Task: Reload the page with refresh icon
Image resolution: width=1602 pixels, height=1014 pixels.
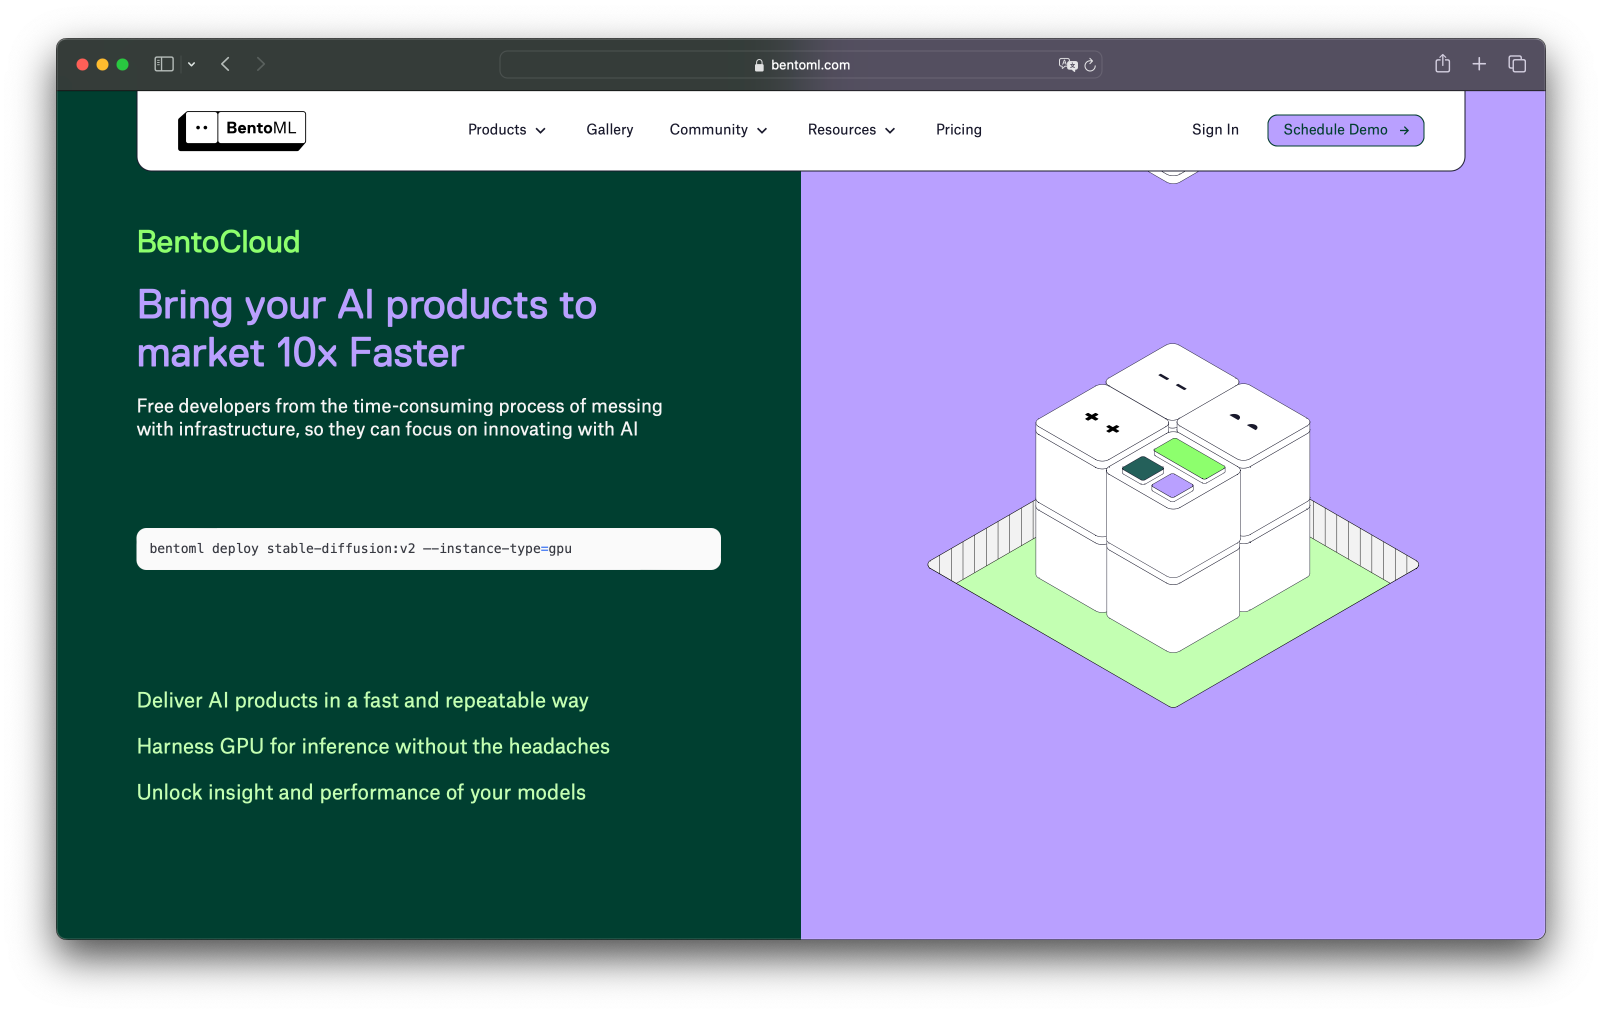Action: 1090,65
